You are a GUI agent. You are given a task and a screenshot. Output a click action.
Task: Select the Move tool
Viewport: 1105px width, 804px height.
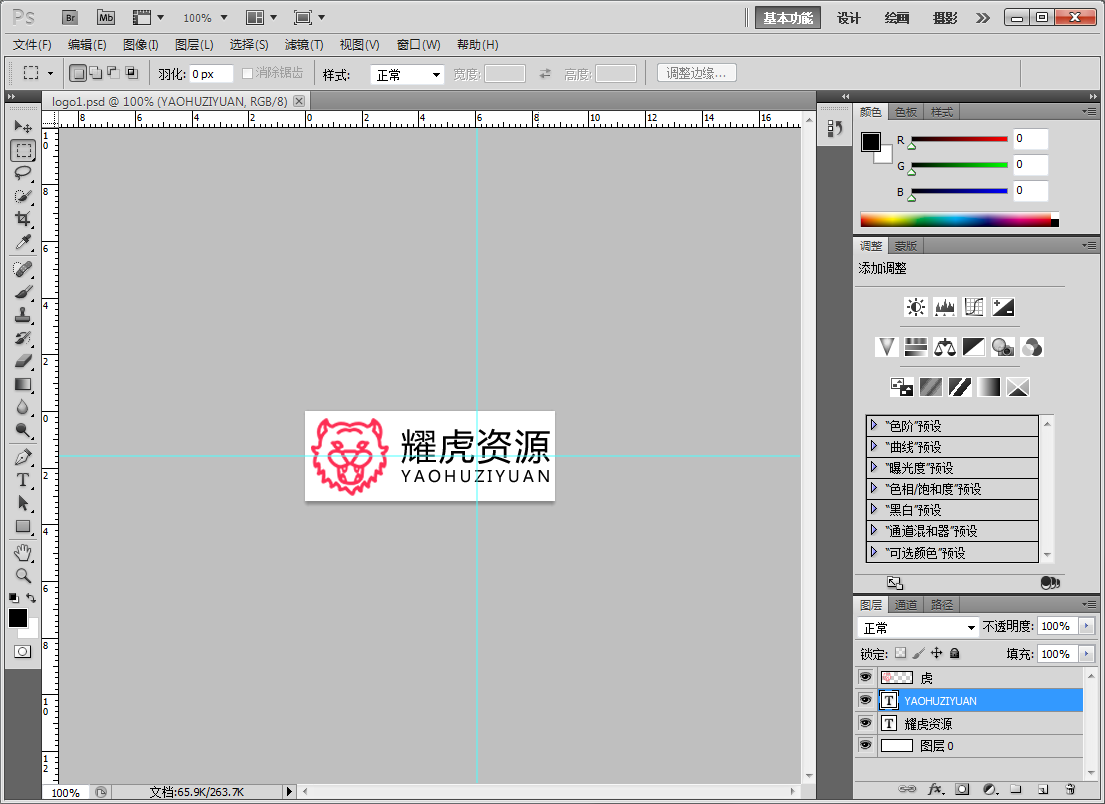(22, 127)
